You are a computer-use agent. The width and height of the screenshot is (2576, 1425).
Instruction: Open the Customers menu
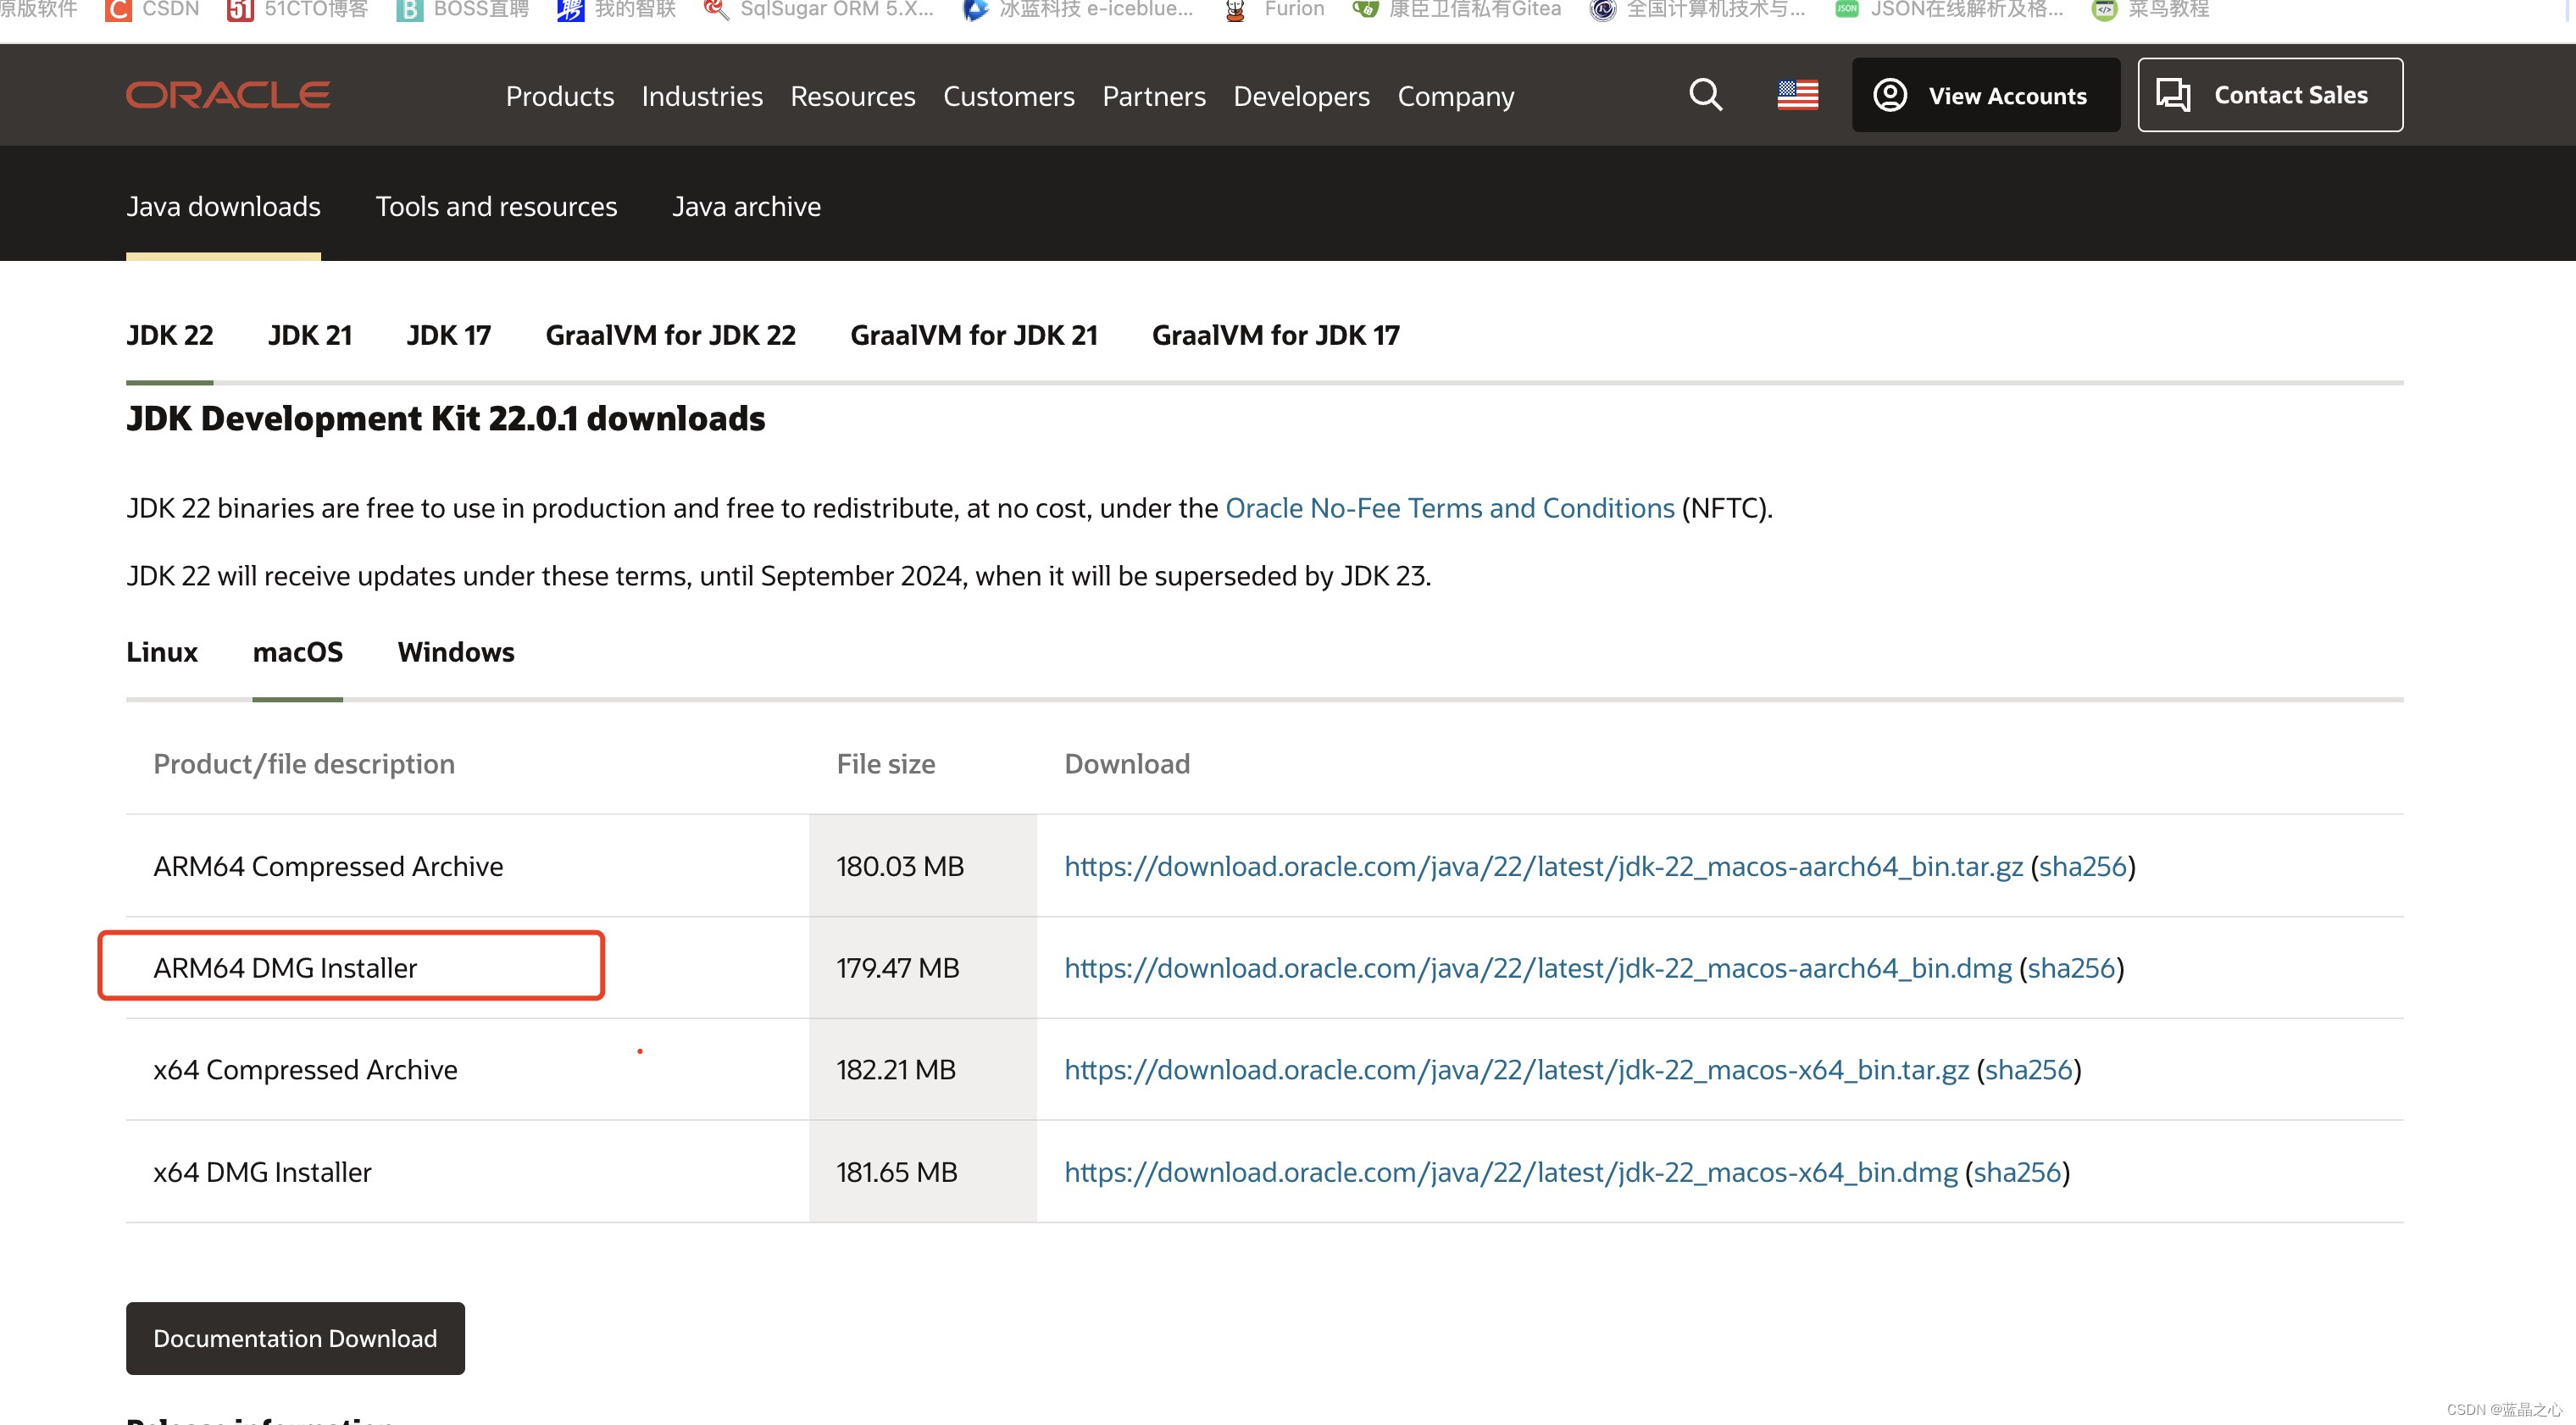[1009, 96]
